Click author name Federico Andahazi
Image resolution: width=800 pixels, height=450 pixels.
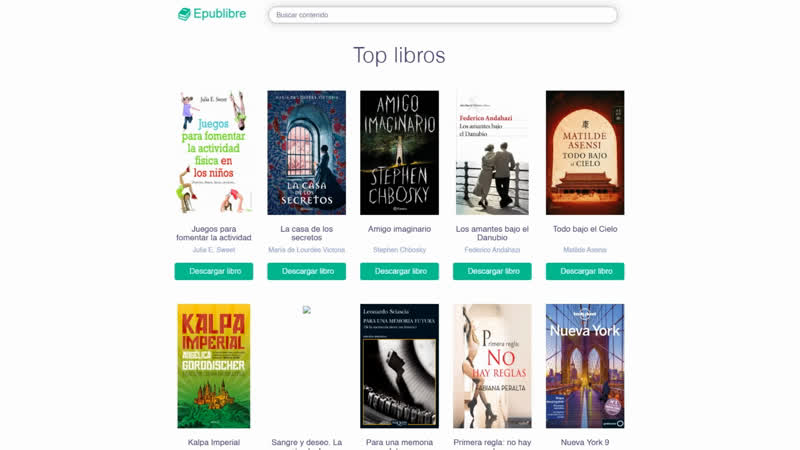(492, 250)
